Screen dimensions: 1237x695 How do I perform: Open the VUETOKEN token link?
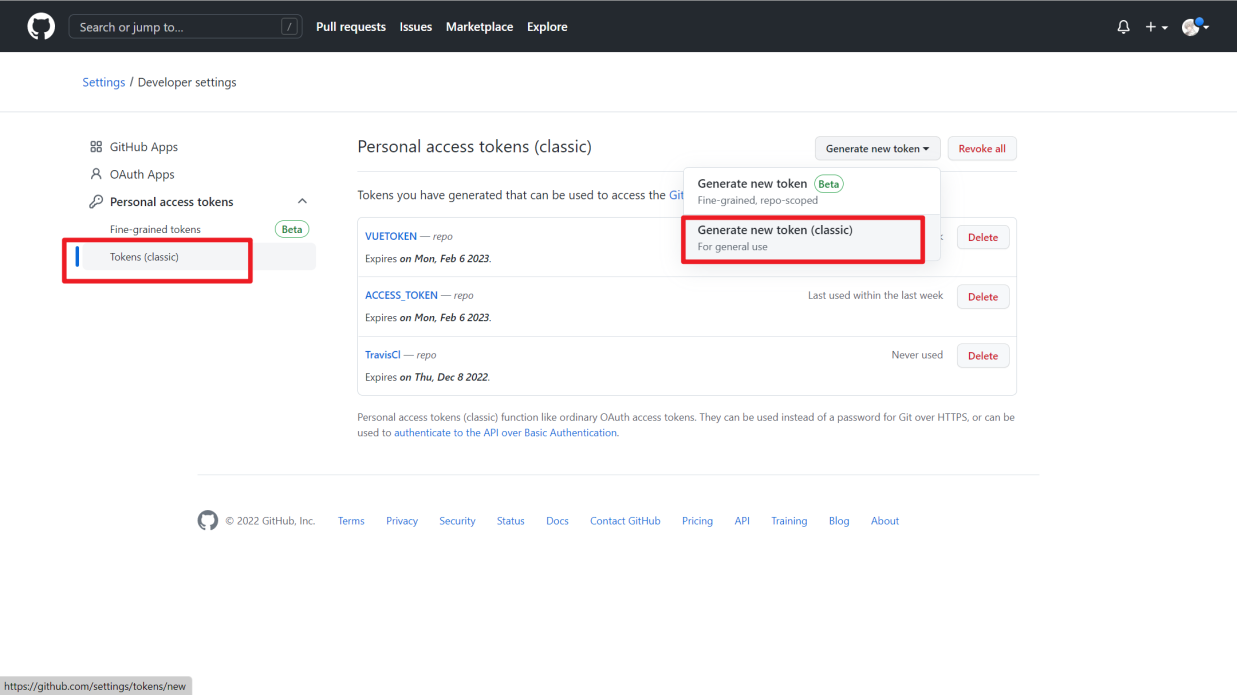tap(391, 237)
